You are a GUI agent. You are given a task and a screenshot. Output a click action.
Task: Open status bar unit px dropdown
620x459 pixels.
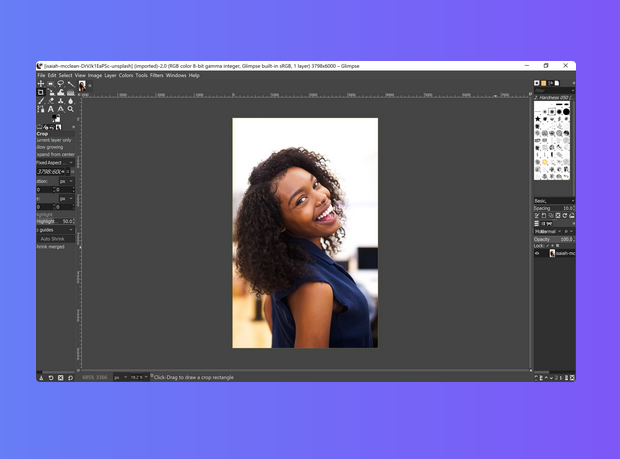[x=121, y=377]
